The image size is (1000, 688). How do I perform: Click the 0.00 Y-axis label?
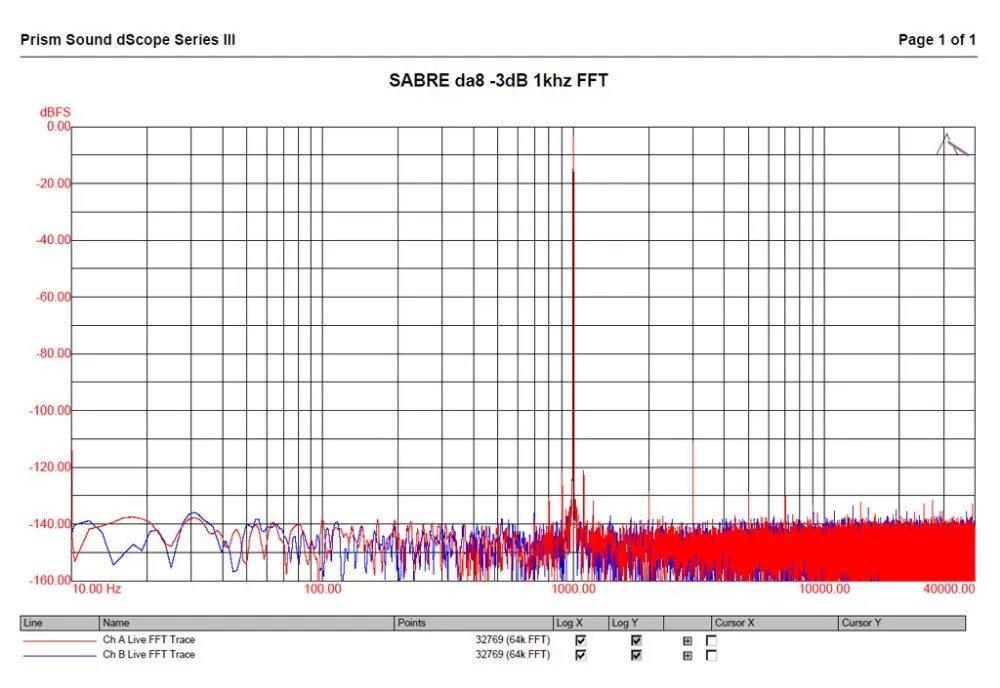(59, 126)
